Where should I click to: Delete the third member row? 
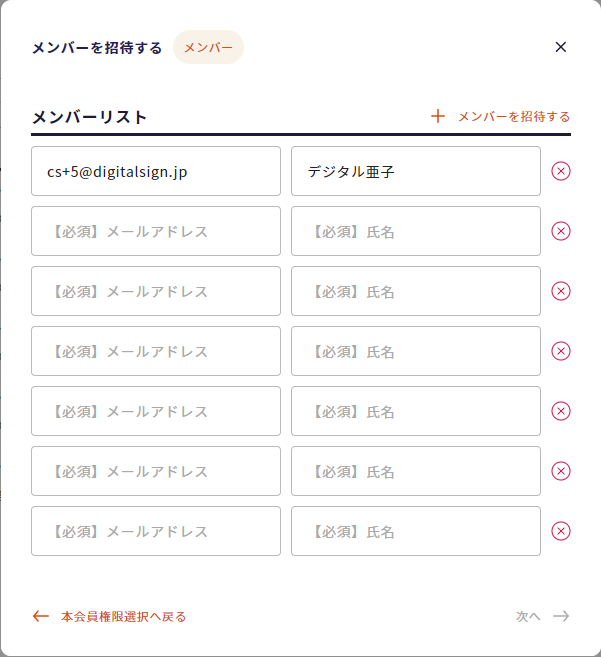[x=561, y=291]
